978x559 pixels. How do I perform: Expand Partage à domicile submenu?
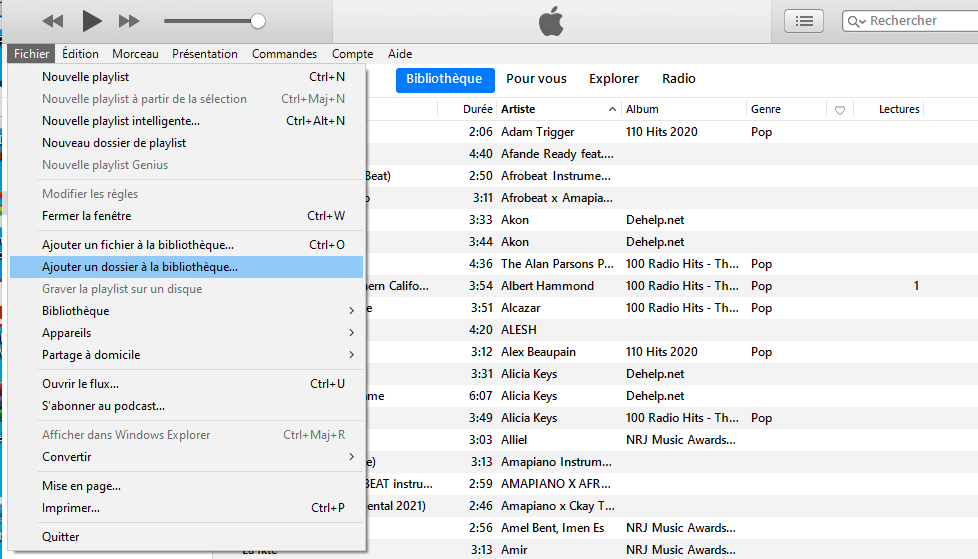coord(186,355)
